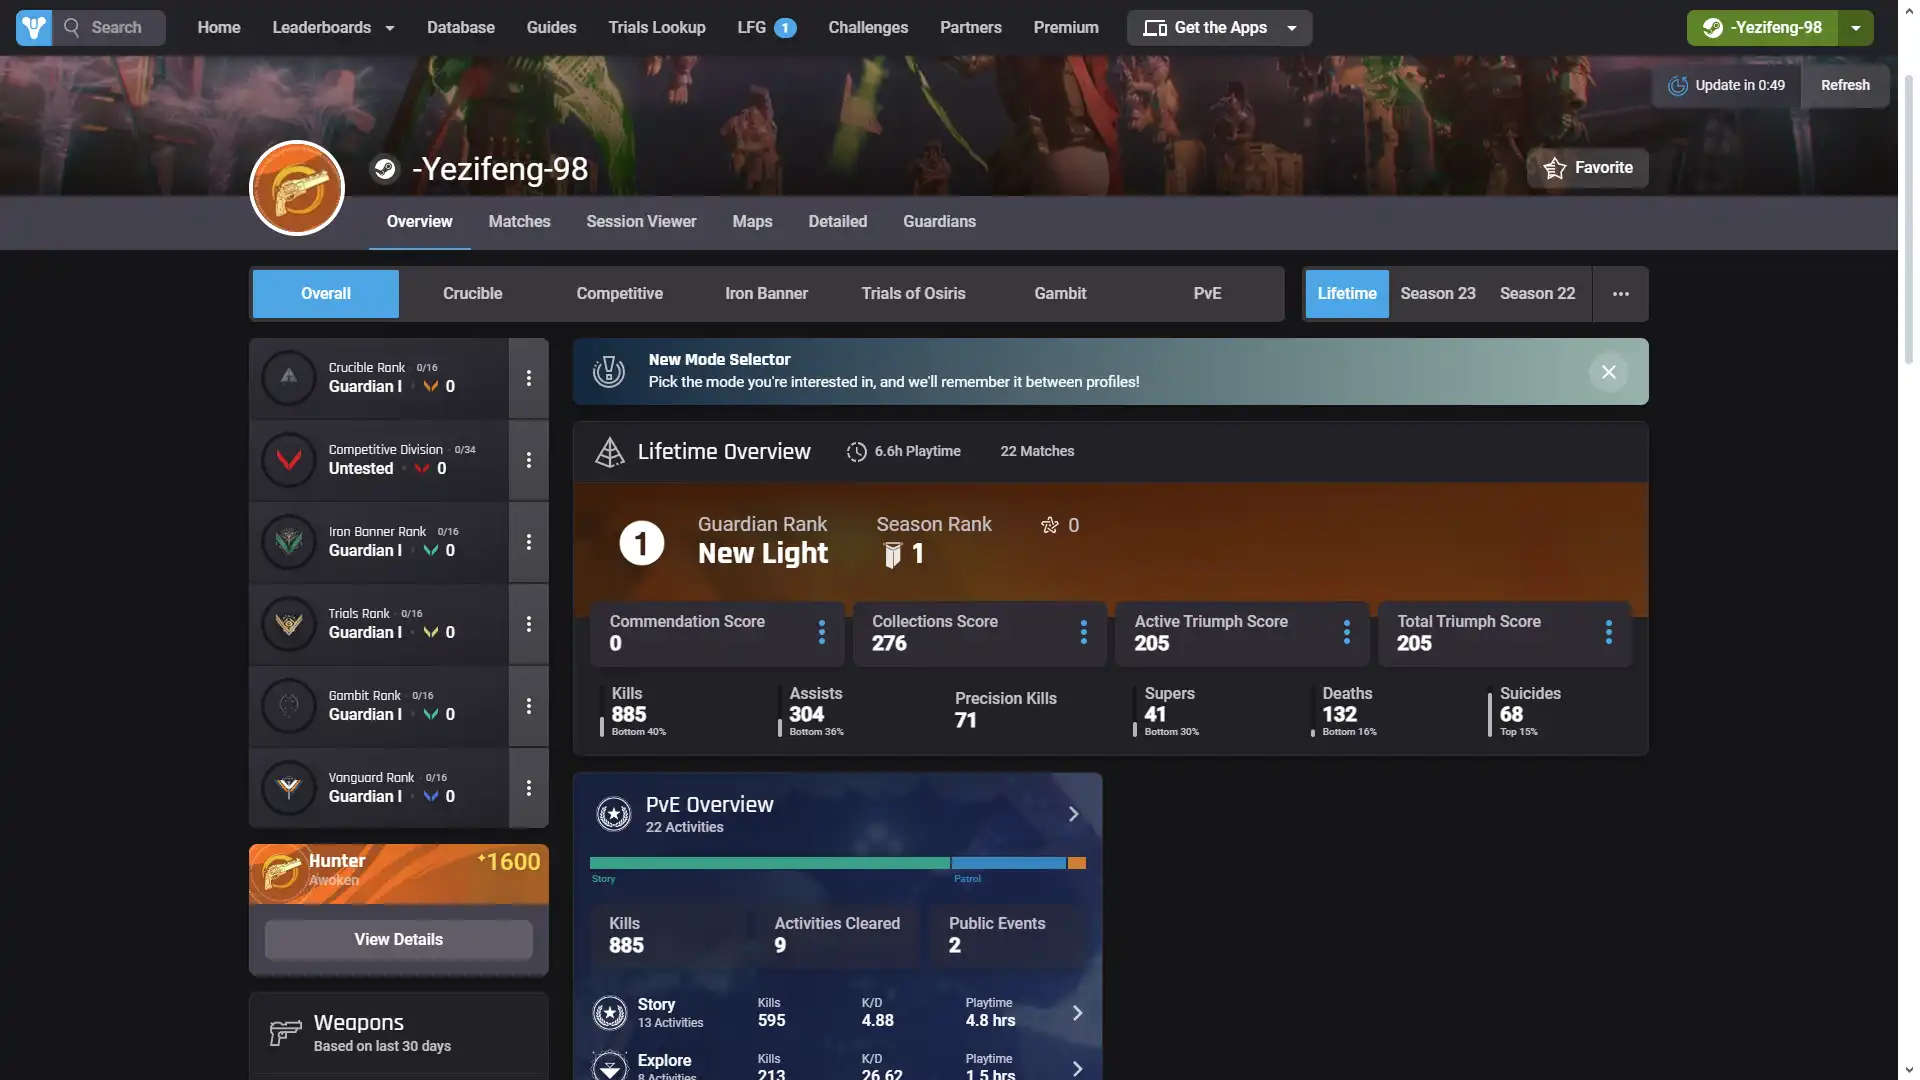This screenshot has width=1920, height=1080.
Task: Click the season star icon next to 0
Action: (x=1049, y=525)
